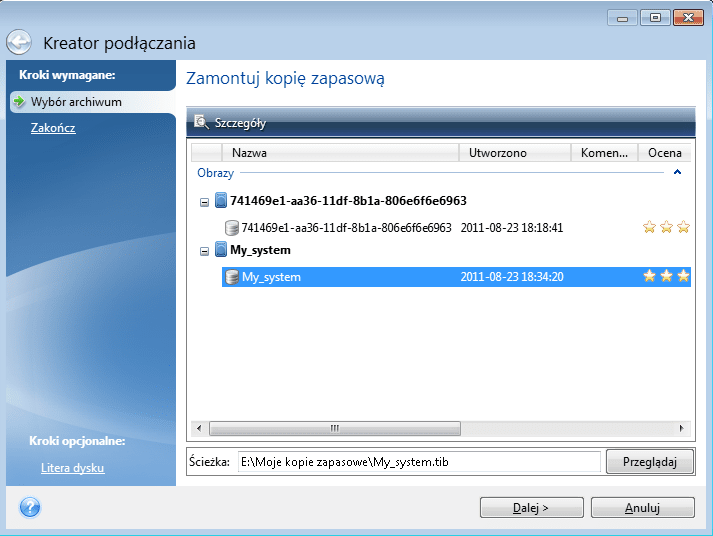This screenshot has width=713, height=536.
Task: Minimize the Kreator podłączania window
Action: pos(622,18)
